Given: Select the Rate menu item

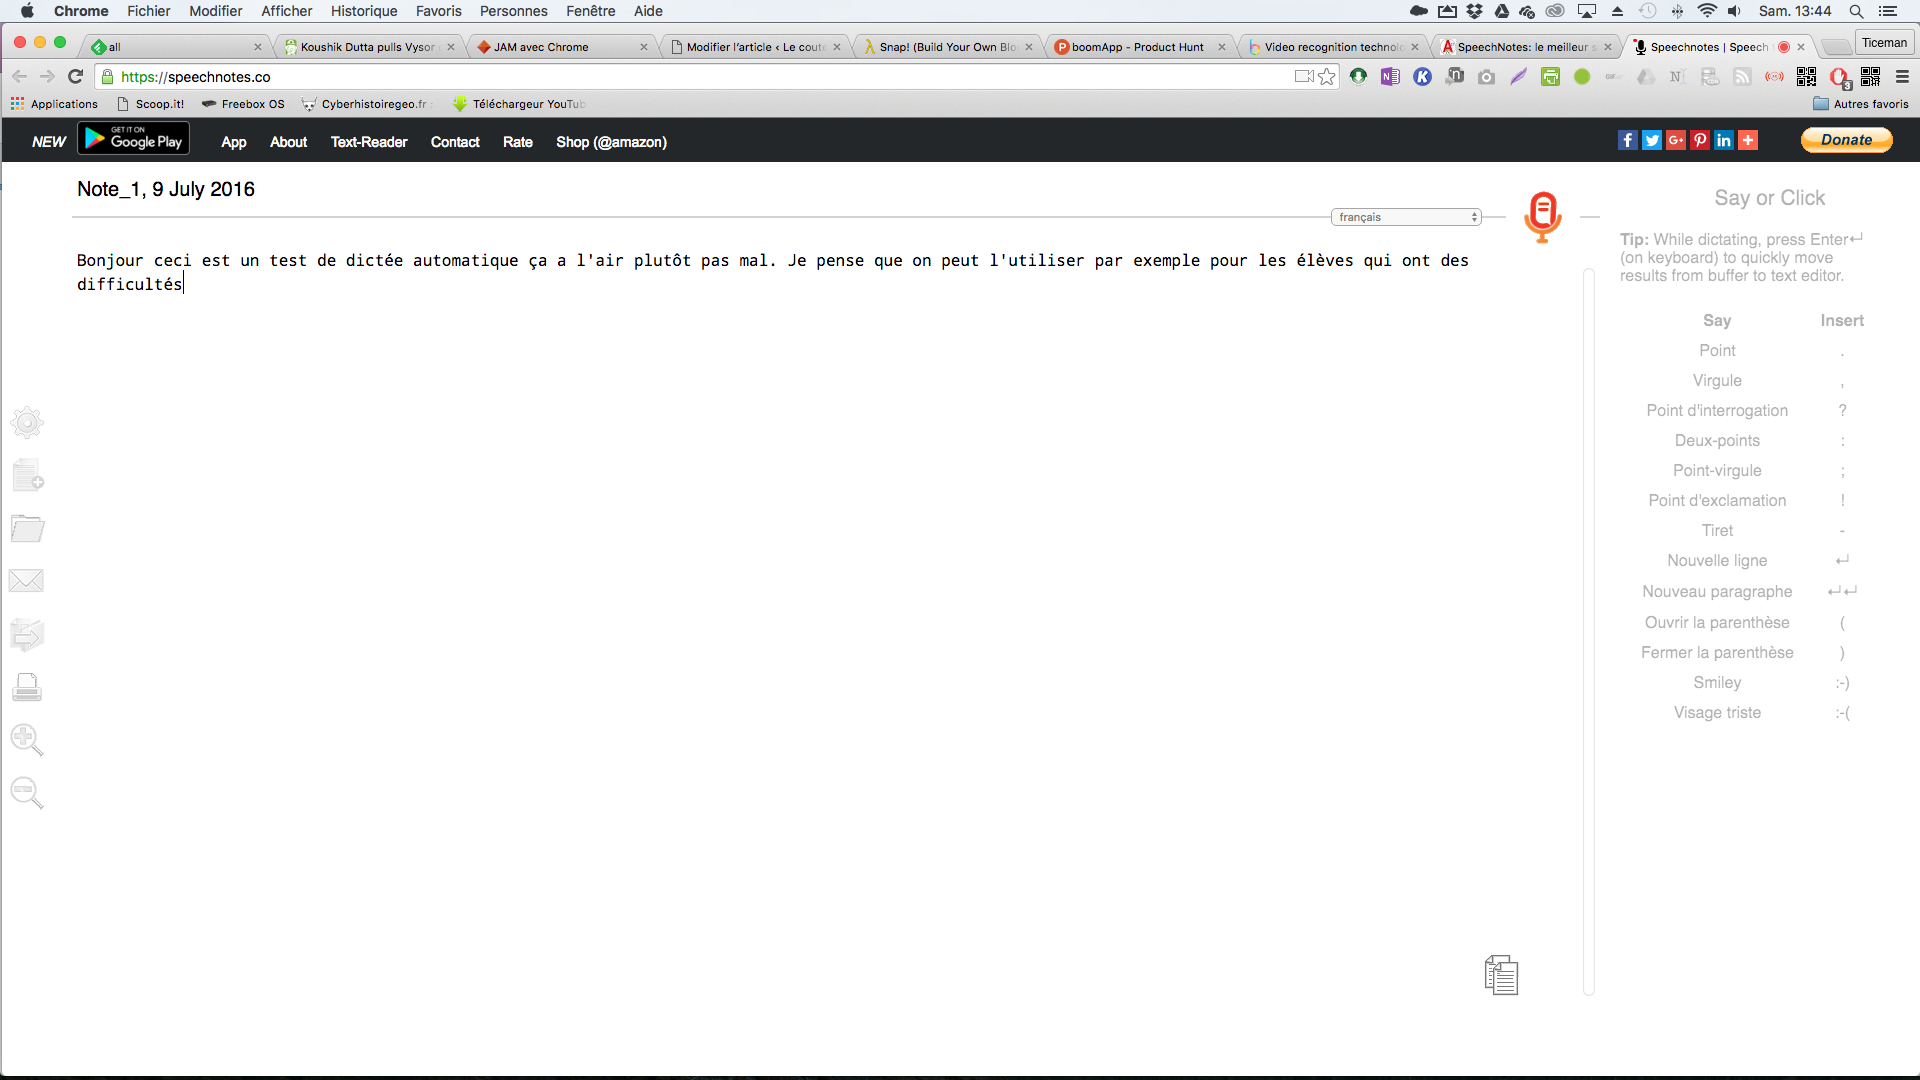Looking at the screenshot, I should pos(517,141).
